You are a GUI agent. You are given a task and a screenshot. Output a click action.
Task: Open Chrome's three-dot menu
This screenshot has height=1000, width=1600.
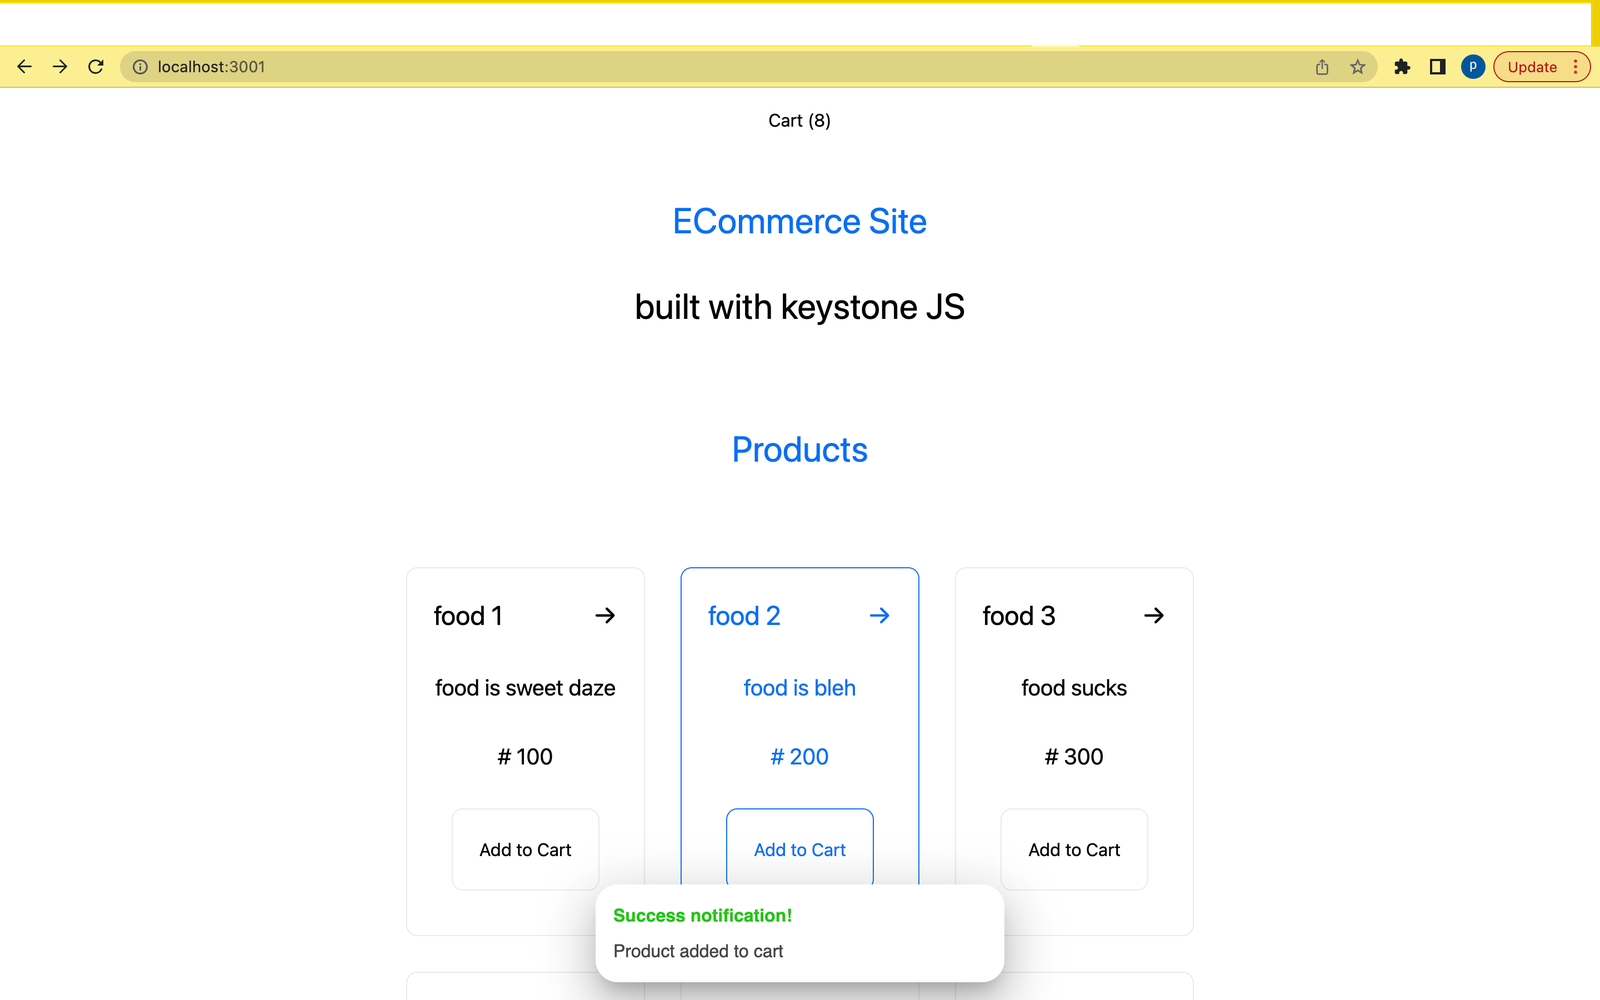click(x=1576, y=67)
